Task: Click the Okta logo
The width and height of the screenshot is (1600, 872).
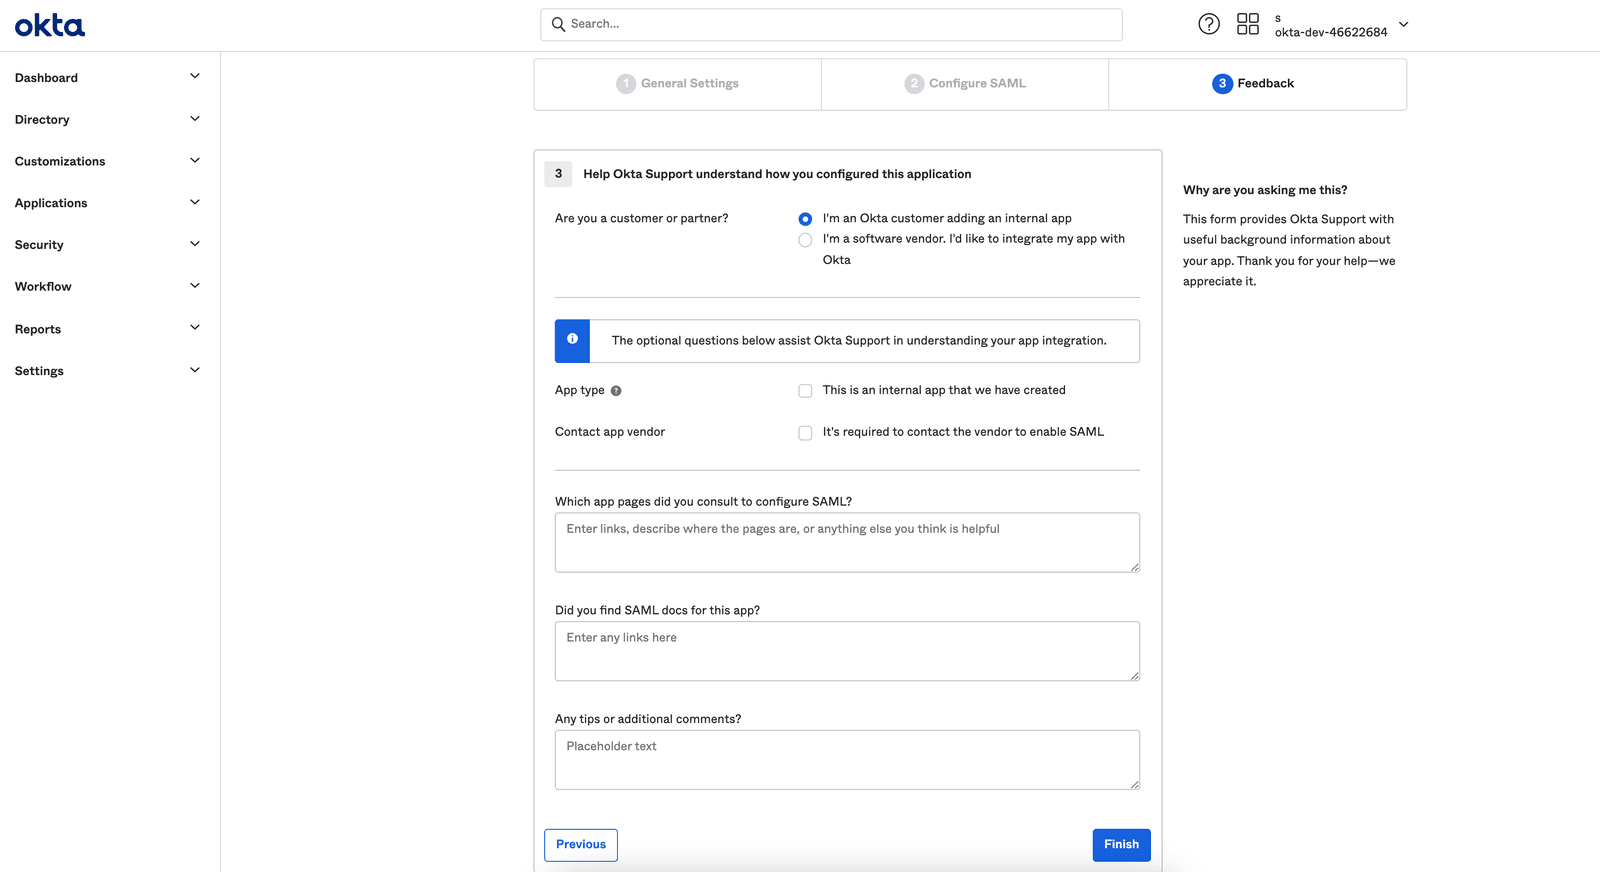Action: [50, 26]
